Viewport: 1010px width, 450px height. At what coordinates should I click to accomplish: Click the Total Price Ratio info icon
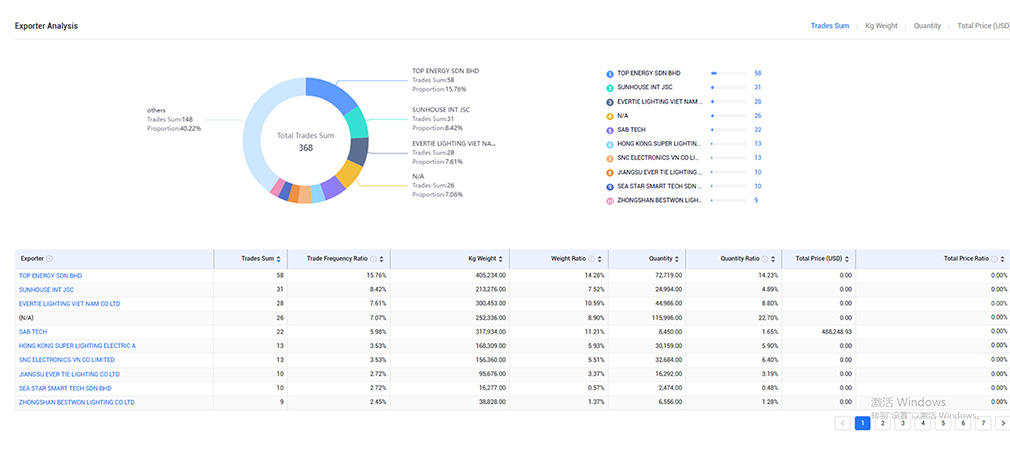[x=994, y=258]
